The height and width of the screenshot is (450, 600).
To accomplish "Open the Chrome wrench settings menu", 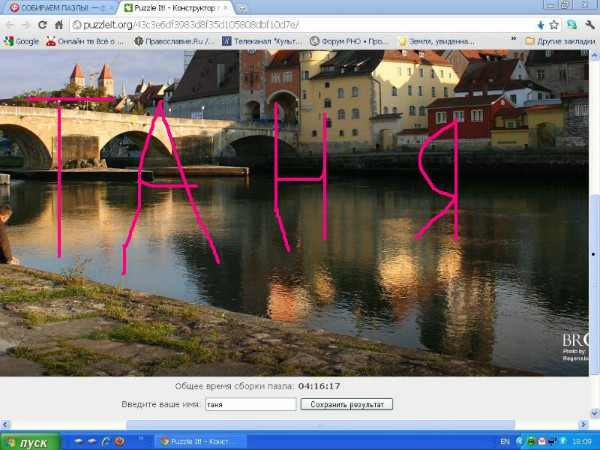I will tap(589, 24).
